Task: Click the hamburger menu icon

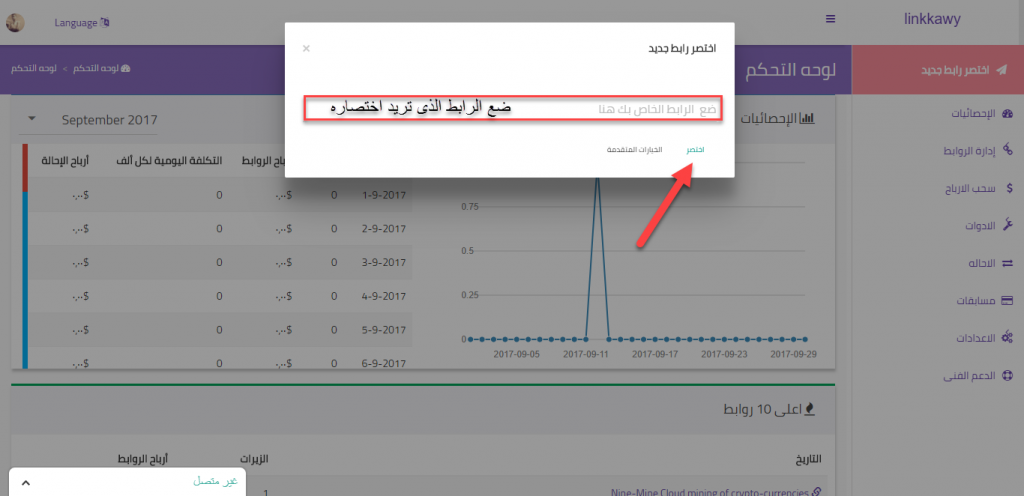Action: point(831,19)
